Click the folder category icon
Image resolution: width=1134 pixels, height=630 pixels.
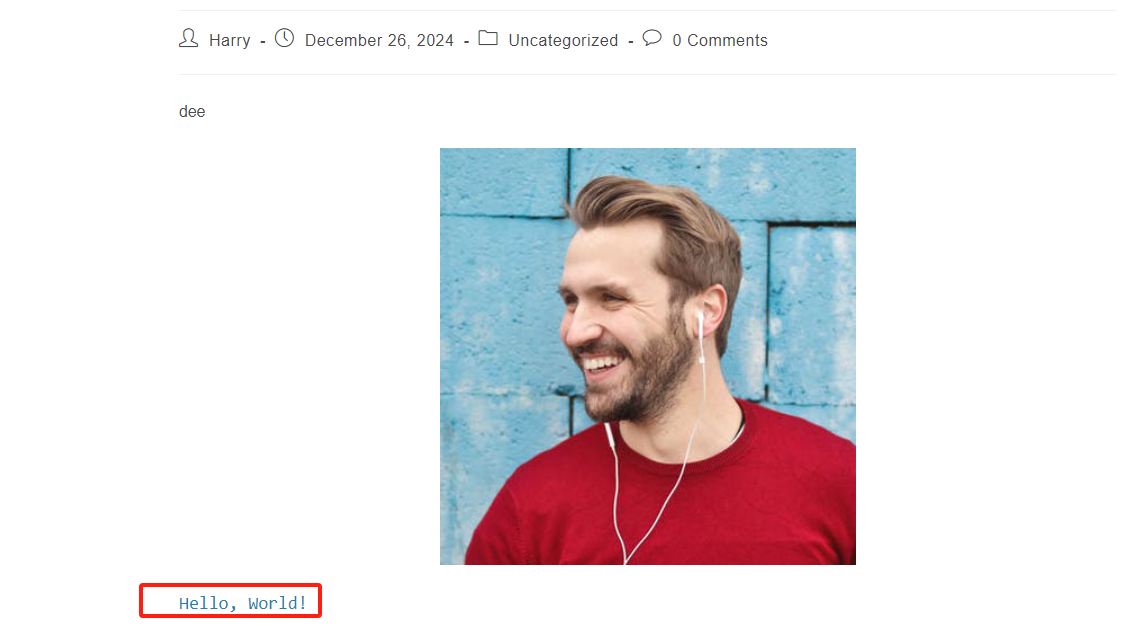488,39
